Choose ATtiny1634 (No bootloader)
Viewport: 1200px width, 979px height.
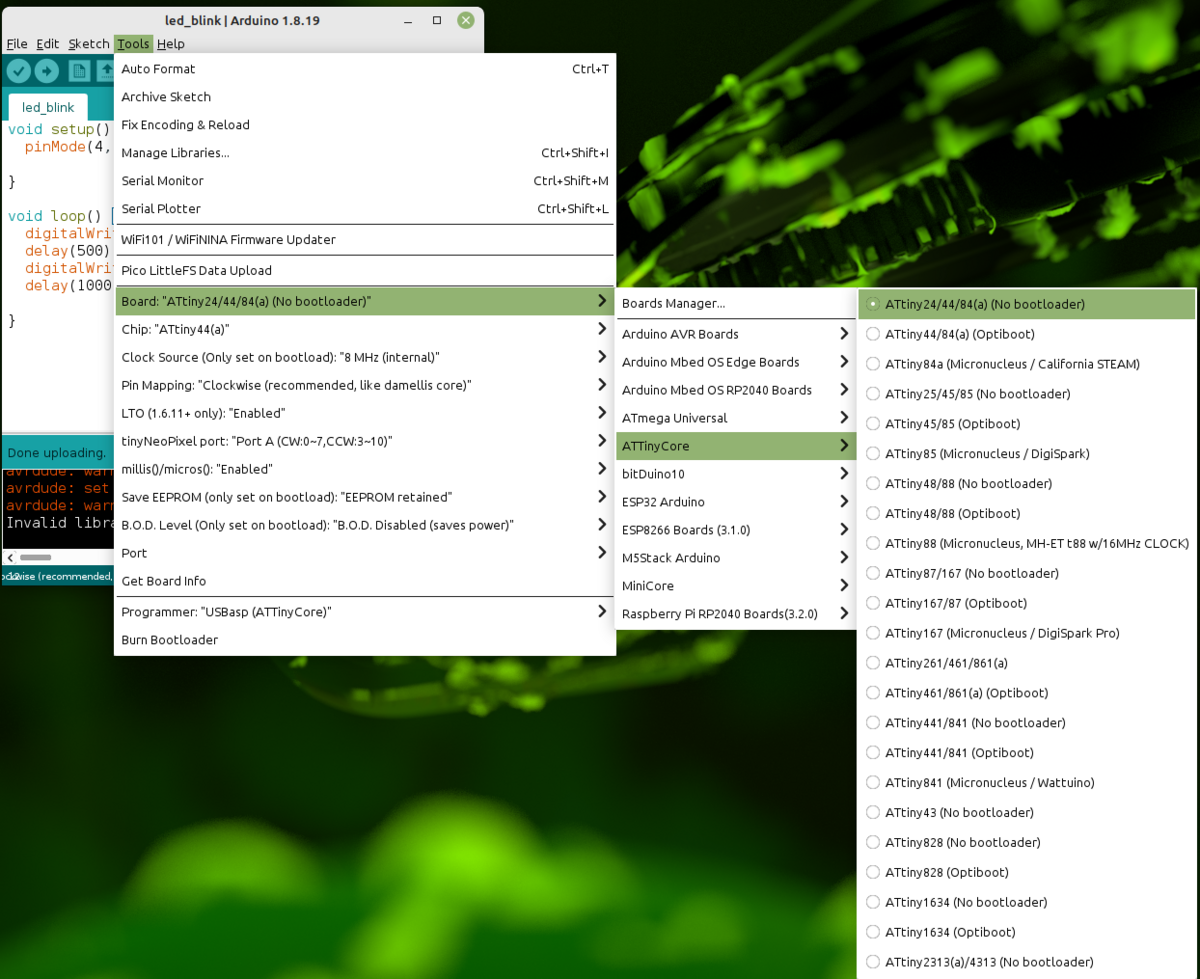point(1027,902)
